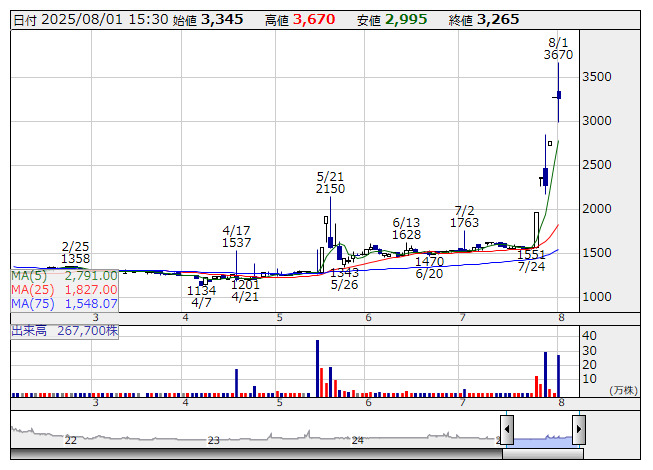
Task: Click the right range handle arrow in overview
Action: 578,429
